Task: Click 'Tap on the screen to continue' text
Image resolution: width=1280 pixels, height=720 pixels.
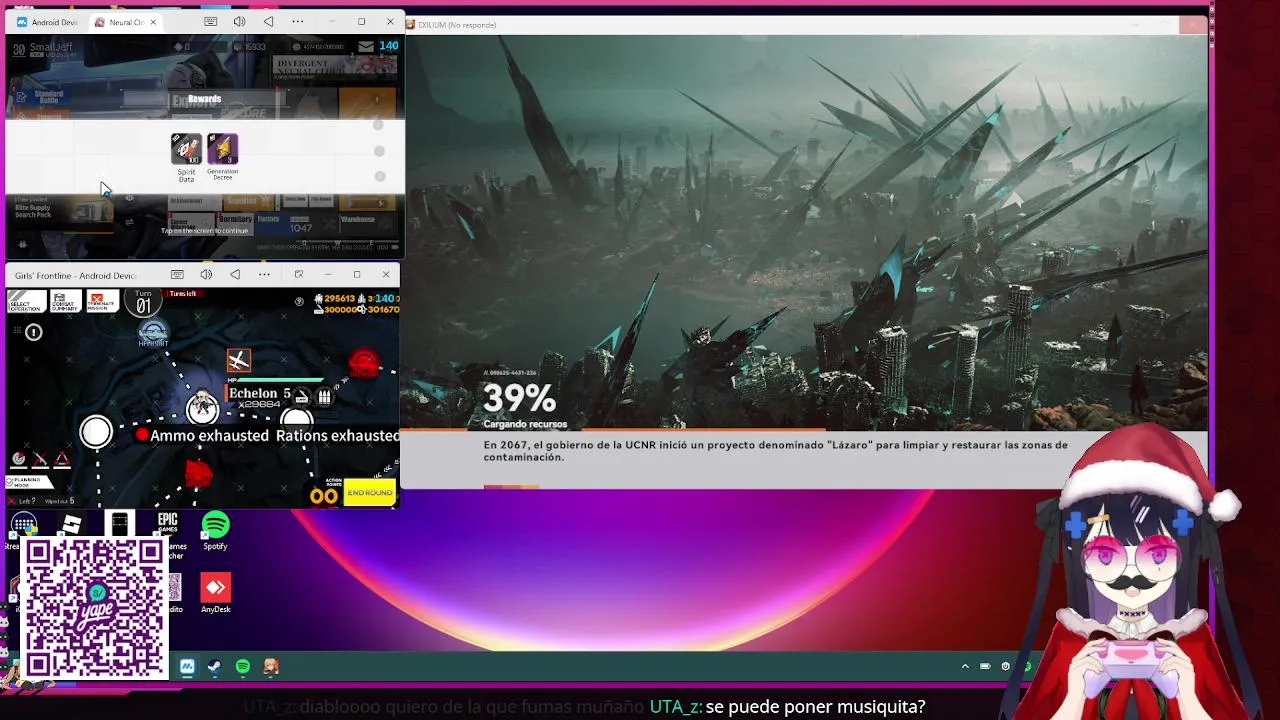Action: pyautogui.click(x=204, y=231)
